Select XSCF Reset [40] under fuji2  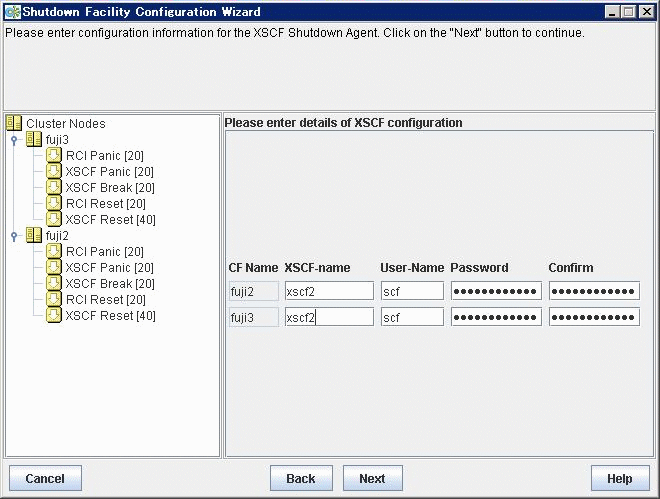coord(110,316)
